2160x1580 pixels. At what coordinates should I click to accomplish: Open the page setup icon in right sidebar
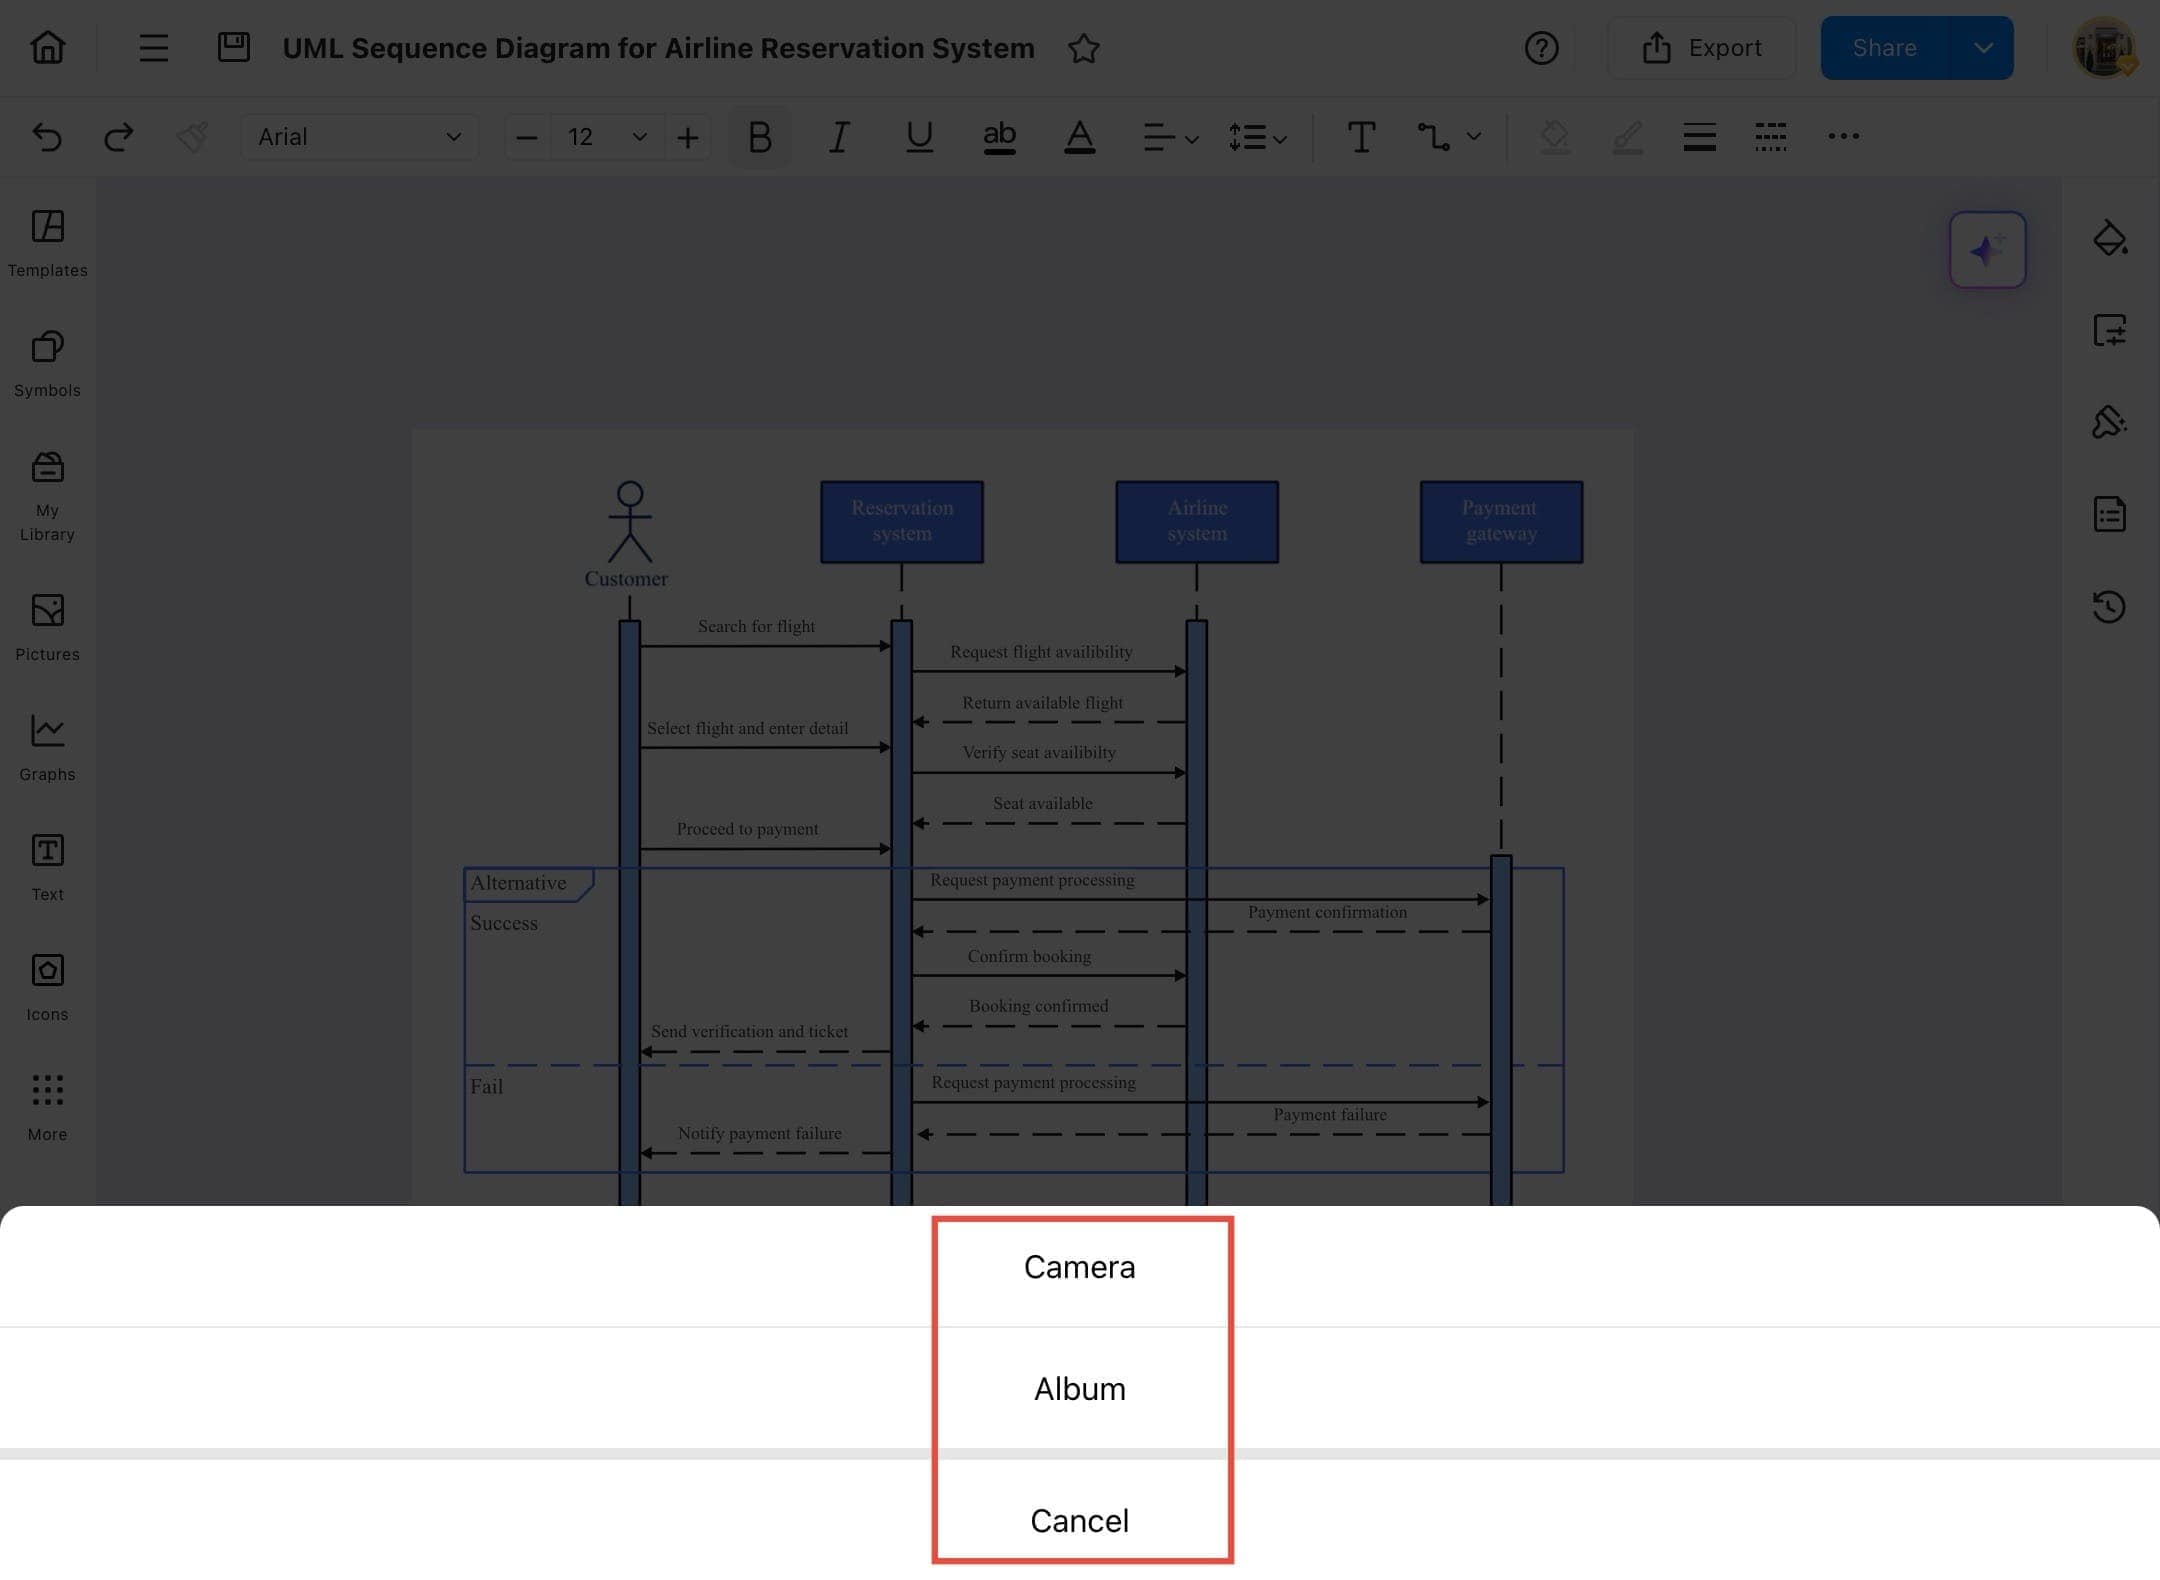coord(2110,331)
